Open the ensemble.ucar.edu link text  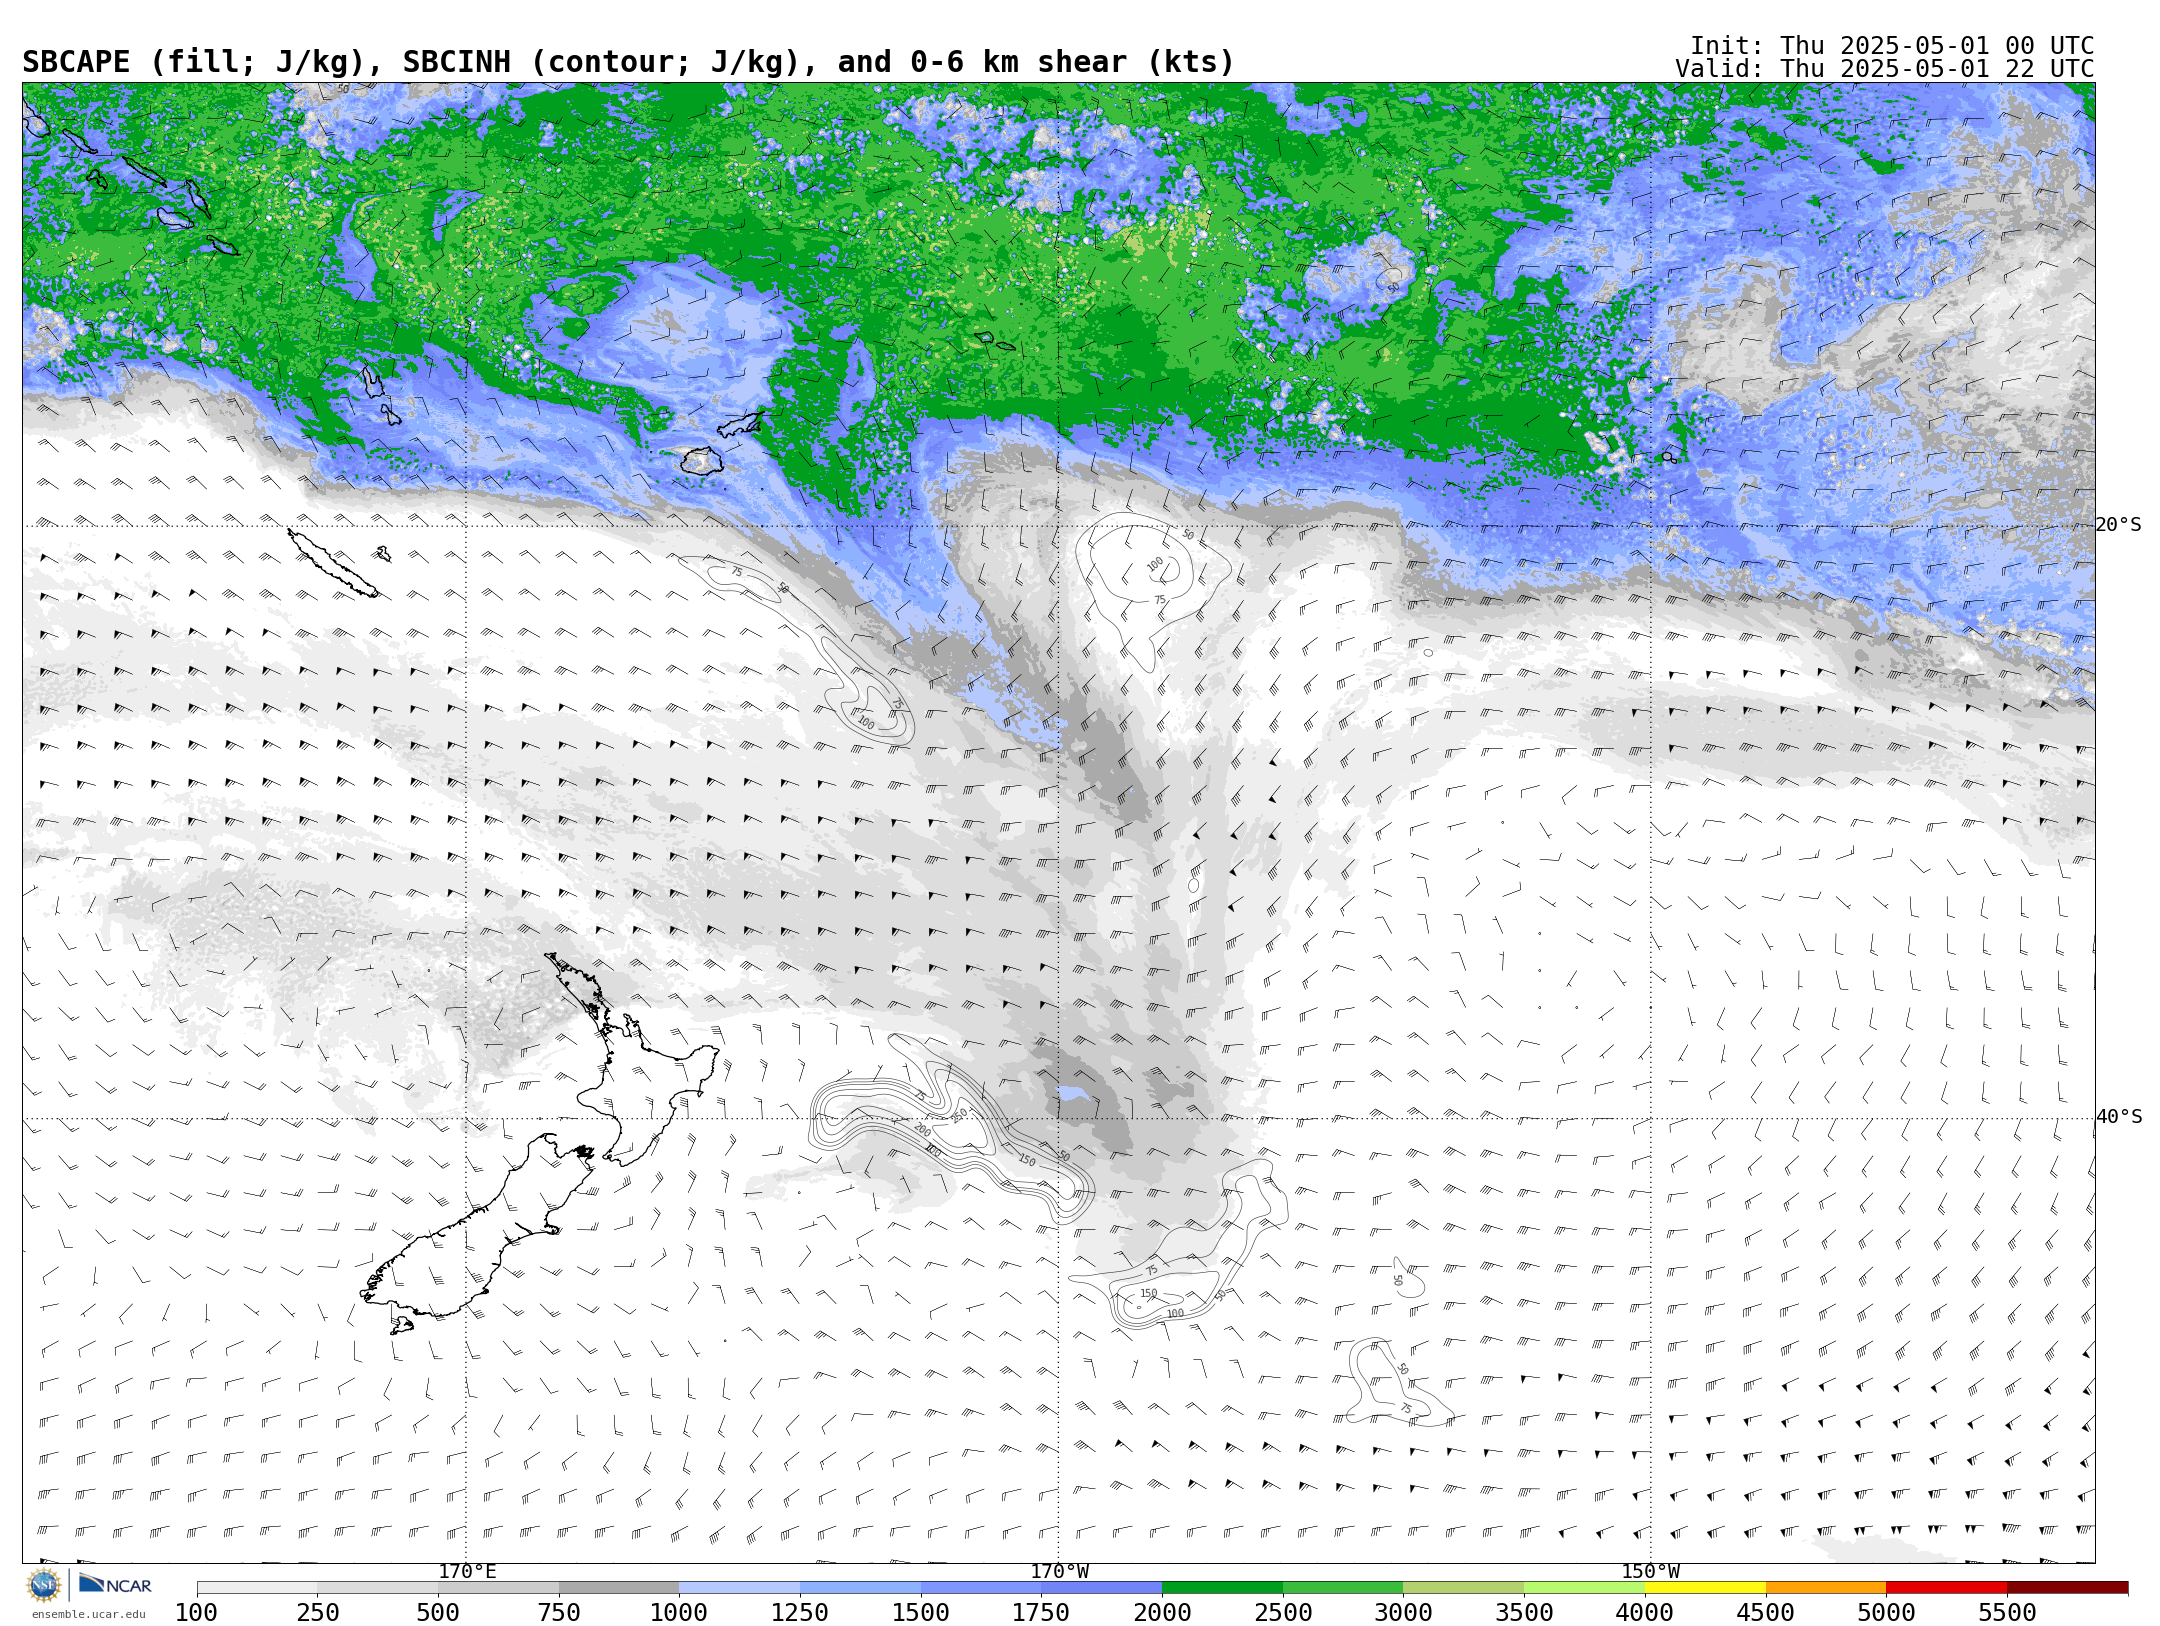point(88,1614)
